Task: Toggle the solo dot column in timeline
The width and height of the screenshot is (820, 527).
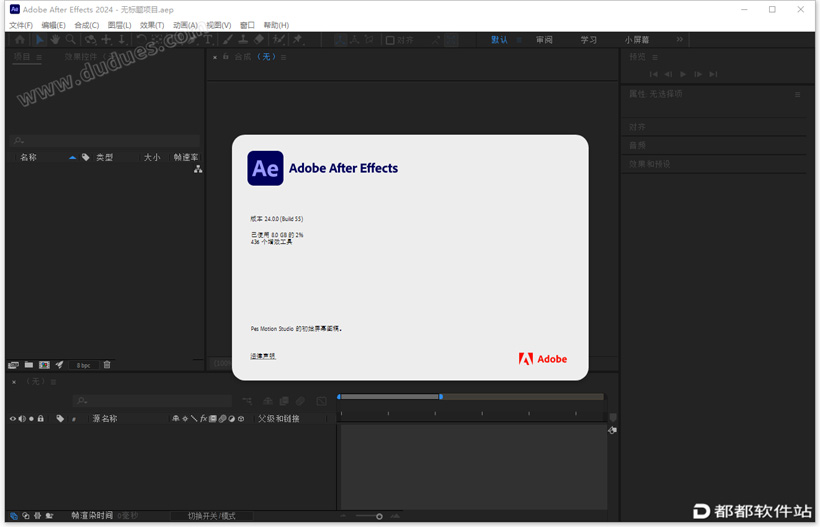Action: tap(31, 419)
